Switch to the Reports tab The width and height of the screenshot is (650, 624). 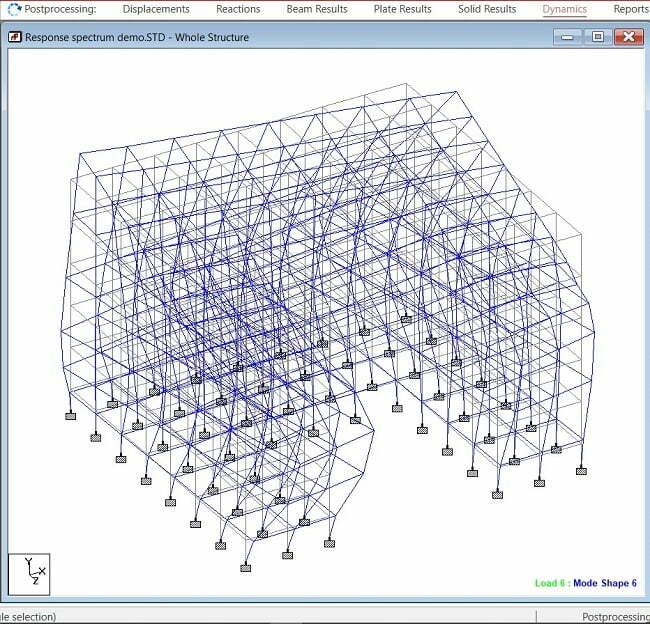tap(630, 9)
